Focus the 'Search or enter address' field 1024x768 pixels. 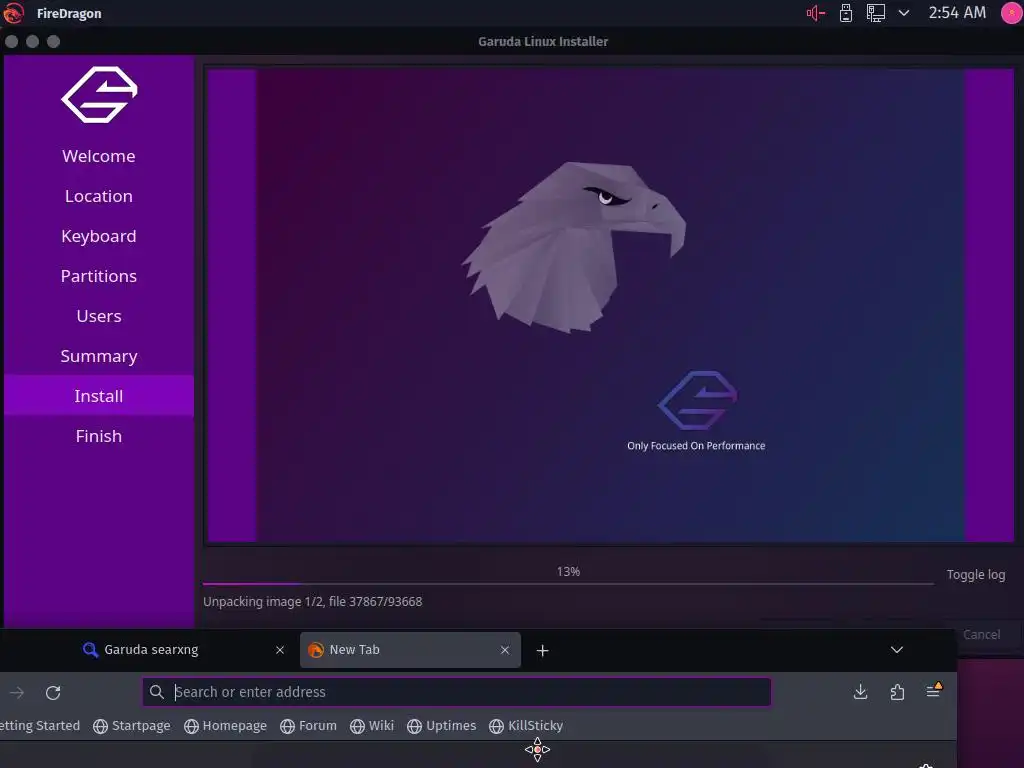(x=457, y=692)
